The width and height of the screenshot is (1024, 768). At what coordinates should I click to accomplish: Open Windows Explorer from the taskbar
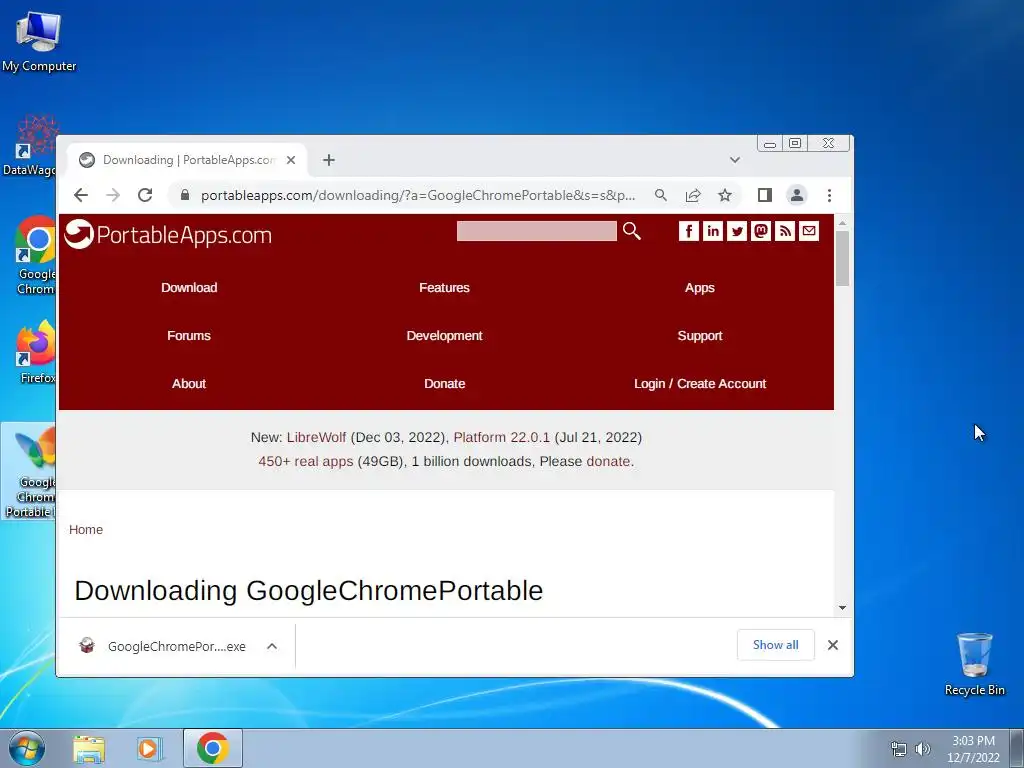(x=89, y=749)
